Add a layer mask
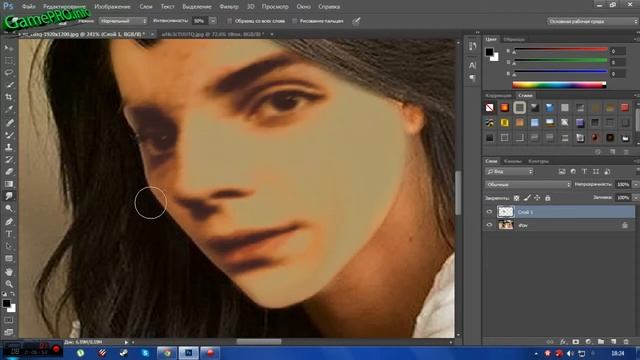The image size is (640, 360). pos(576,342)
